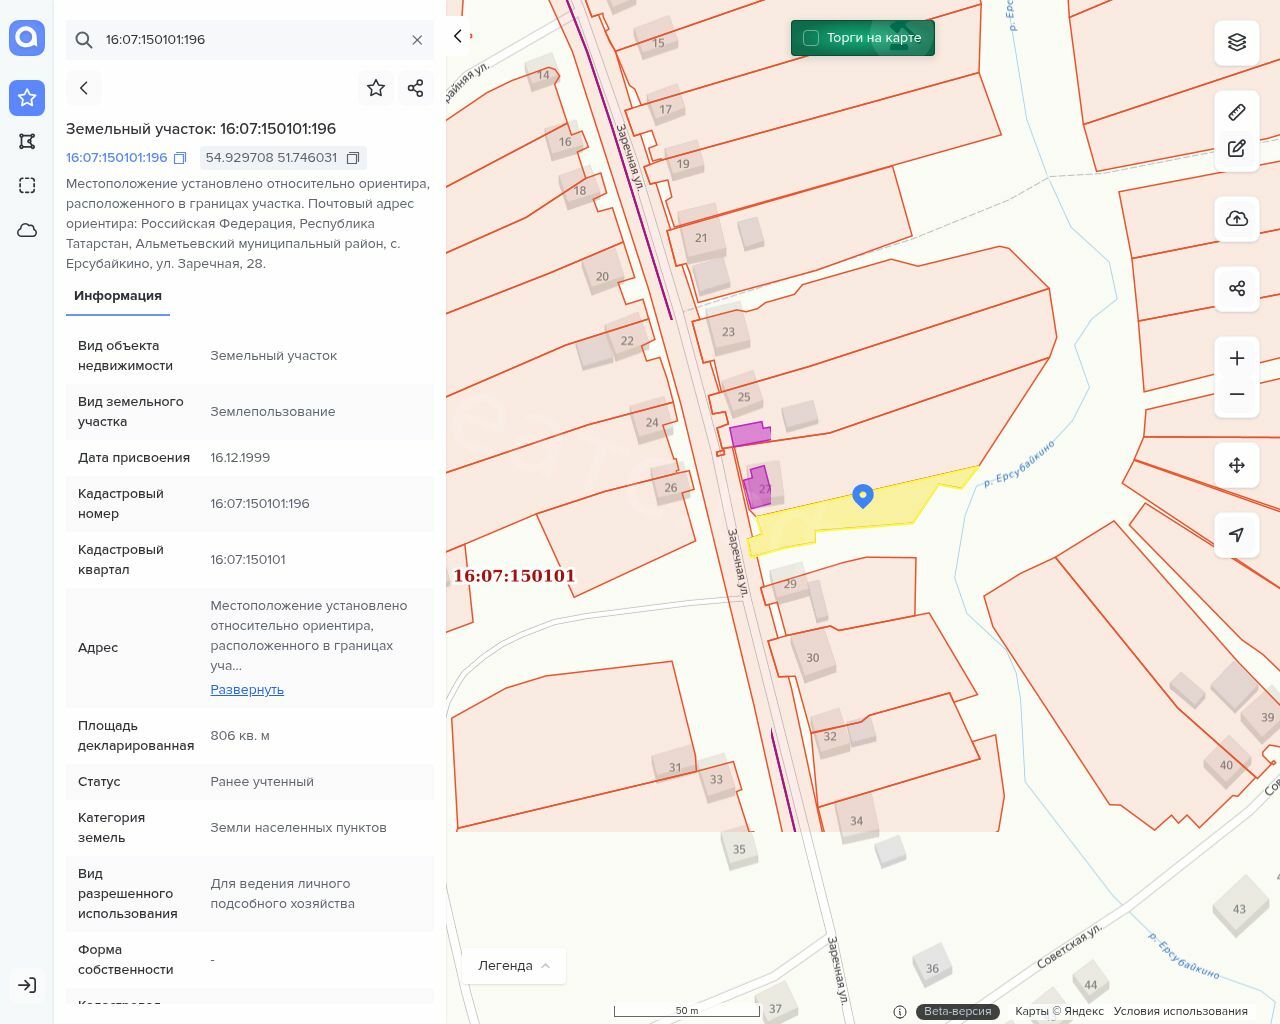Click the draw/edit pencil tool

1237,149
